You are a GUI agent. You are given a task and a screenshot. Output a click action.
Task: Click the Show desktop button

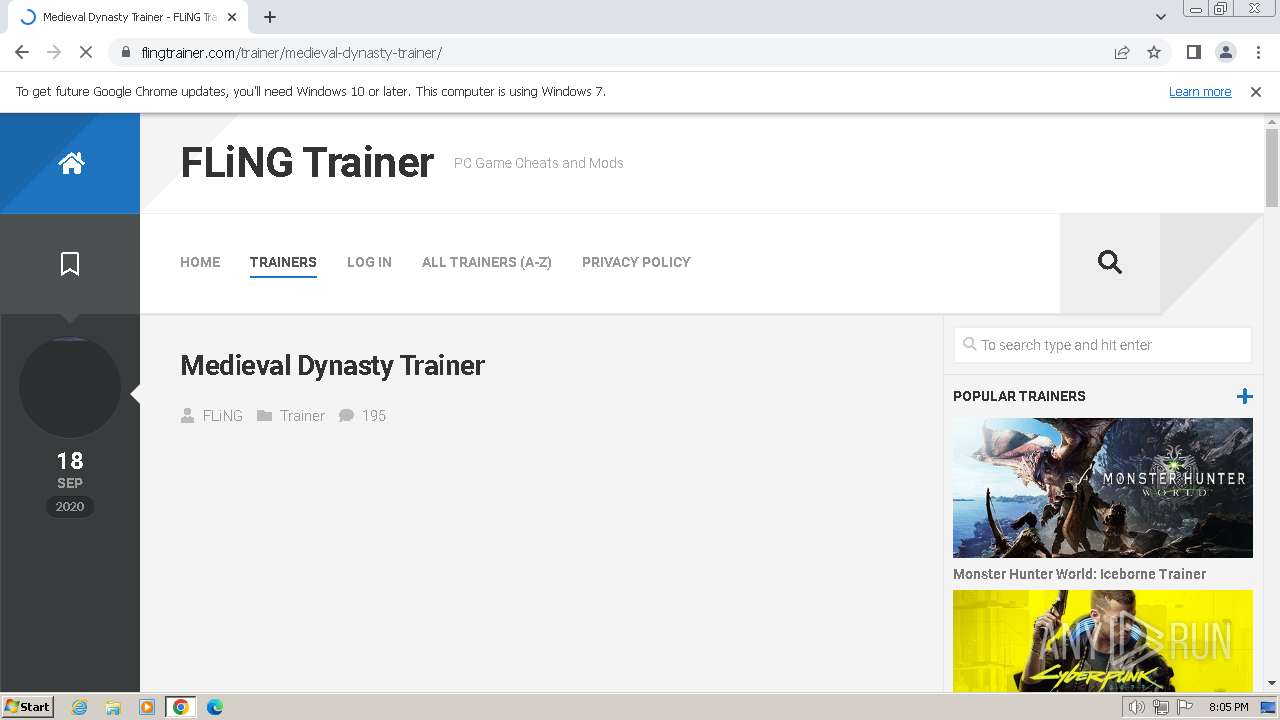pyautogui.click(x=1268, y=707)
